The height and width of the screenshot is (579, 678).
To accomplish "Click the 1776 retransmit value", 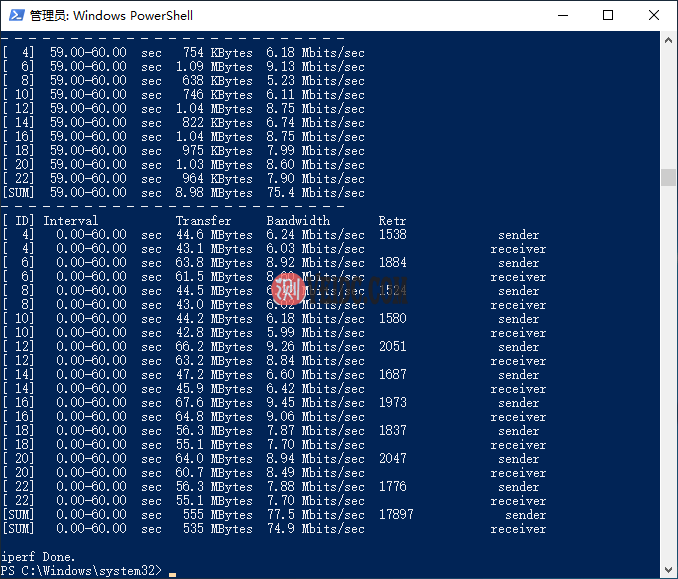I will click(x=393, y=486).
